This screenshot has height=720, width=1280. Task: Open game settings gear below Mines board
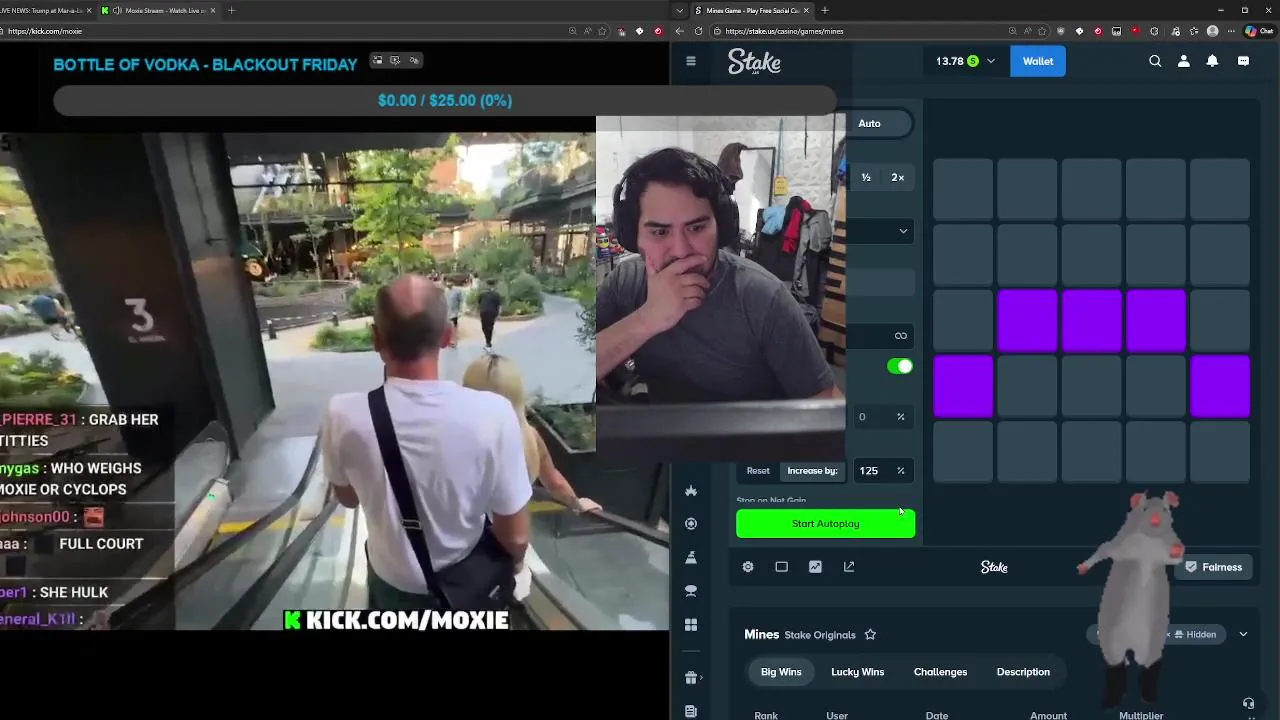pos(748,567)
